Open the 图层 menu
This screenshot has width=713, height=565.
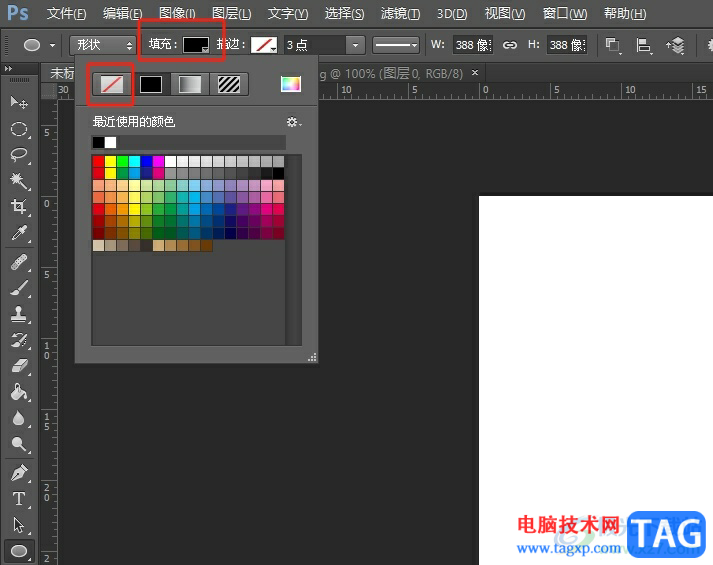pyautogui.click(x=231, y=14)
